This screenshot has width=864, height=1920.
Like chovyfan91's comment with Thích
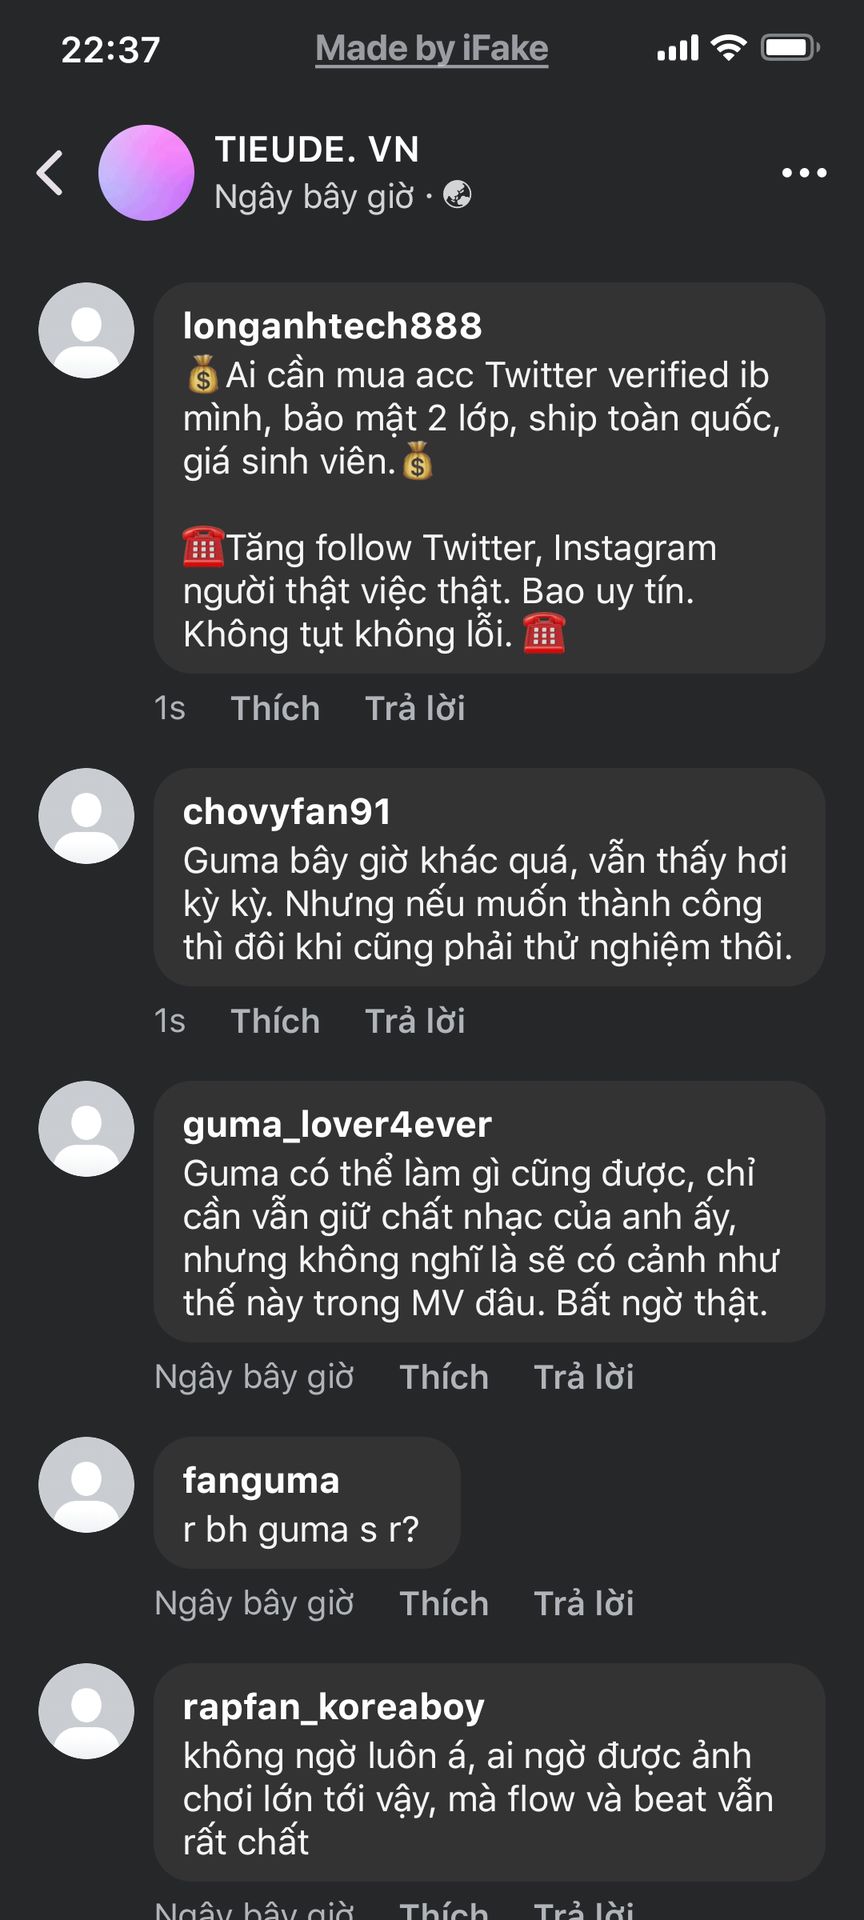click(x=275, y=1021)
